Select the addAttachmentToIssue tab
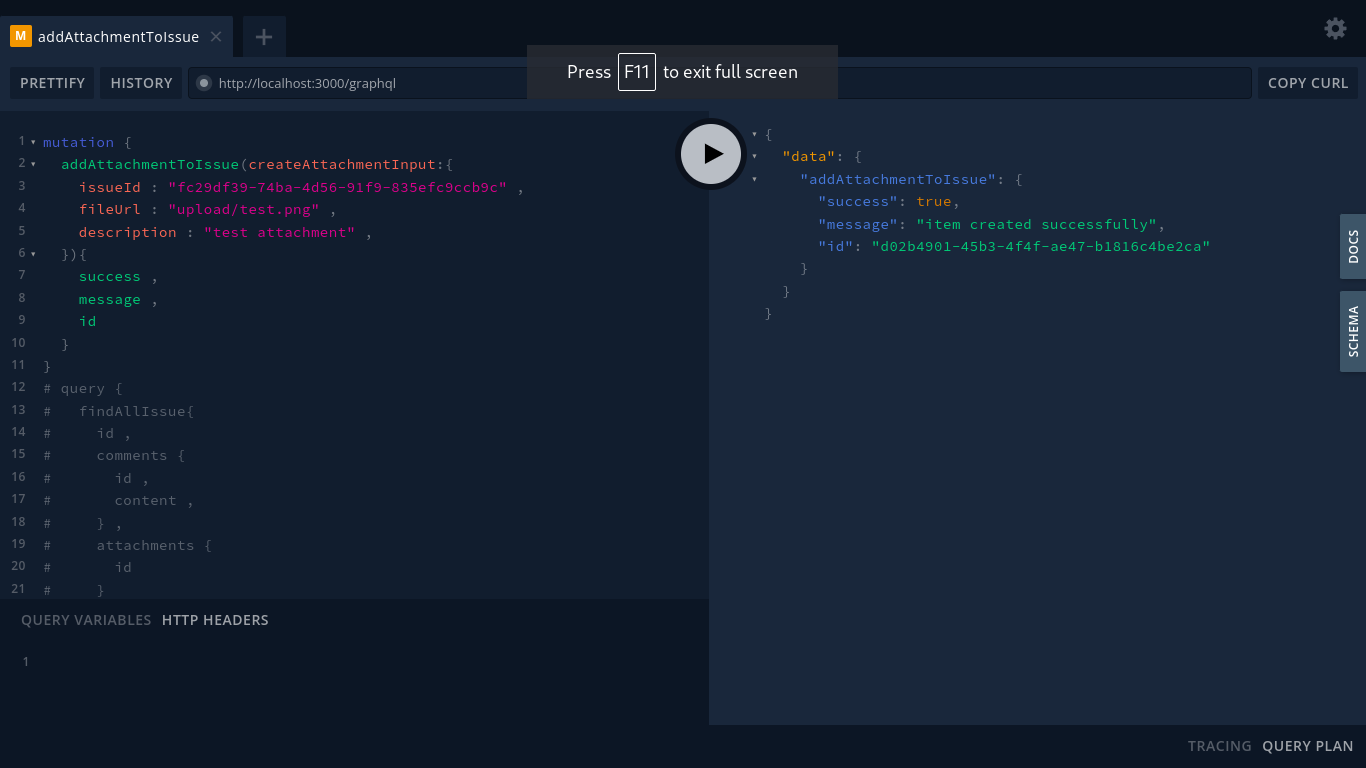The image size is (1366, 768). [x=117, y=36]
